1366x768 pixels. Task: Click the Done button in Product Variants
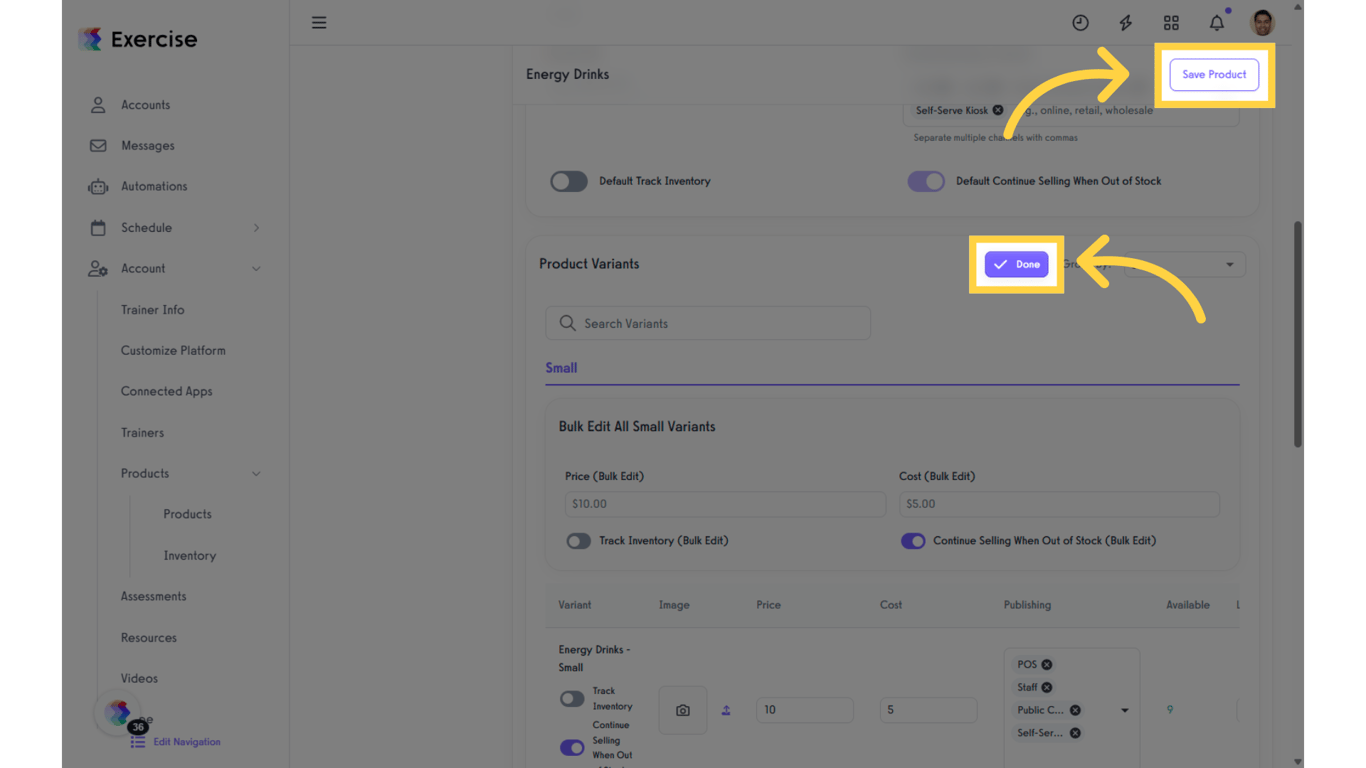coord(1016,264)
